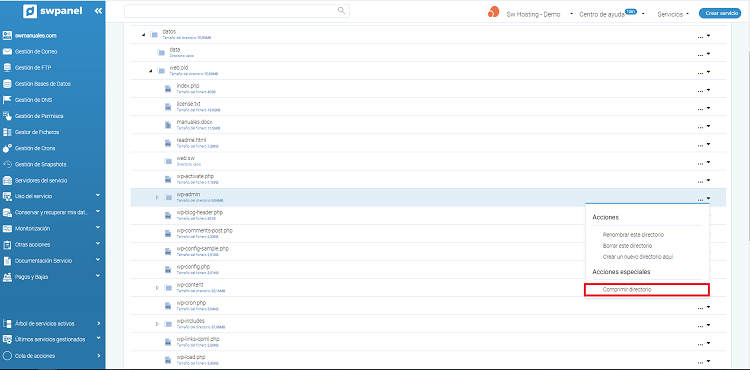Click the Otras acciones icon
The height and width of the screenshot is (370, 750).
tap(7, 244)
